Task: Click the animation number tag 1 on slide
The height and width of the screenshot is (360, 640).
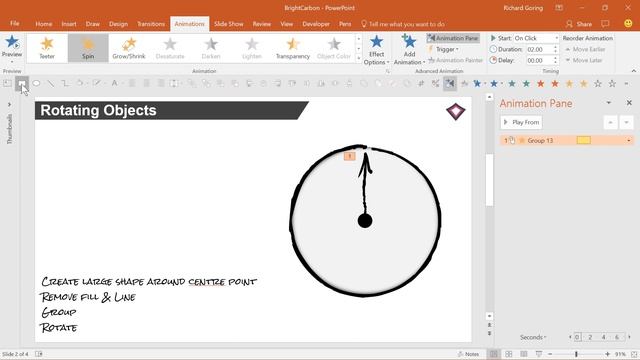Action: [x=349, y=156]
